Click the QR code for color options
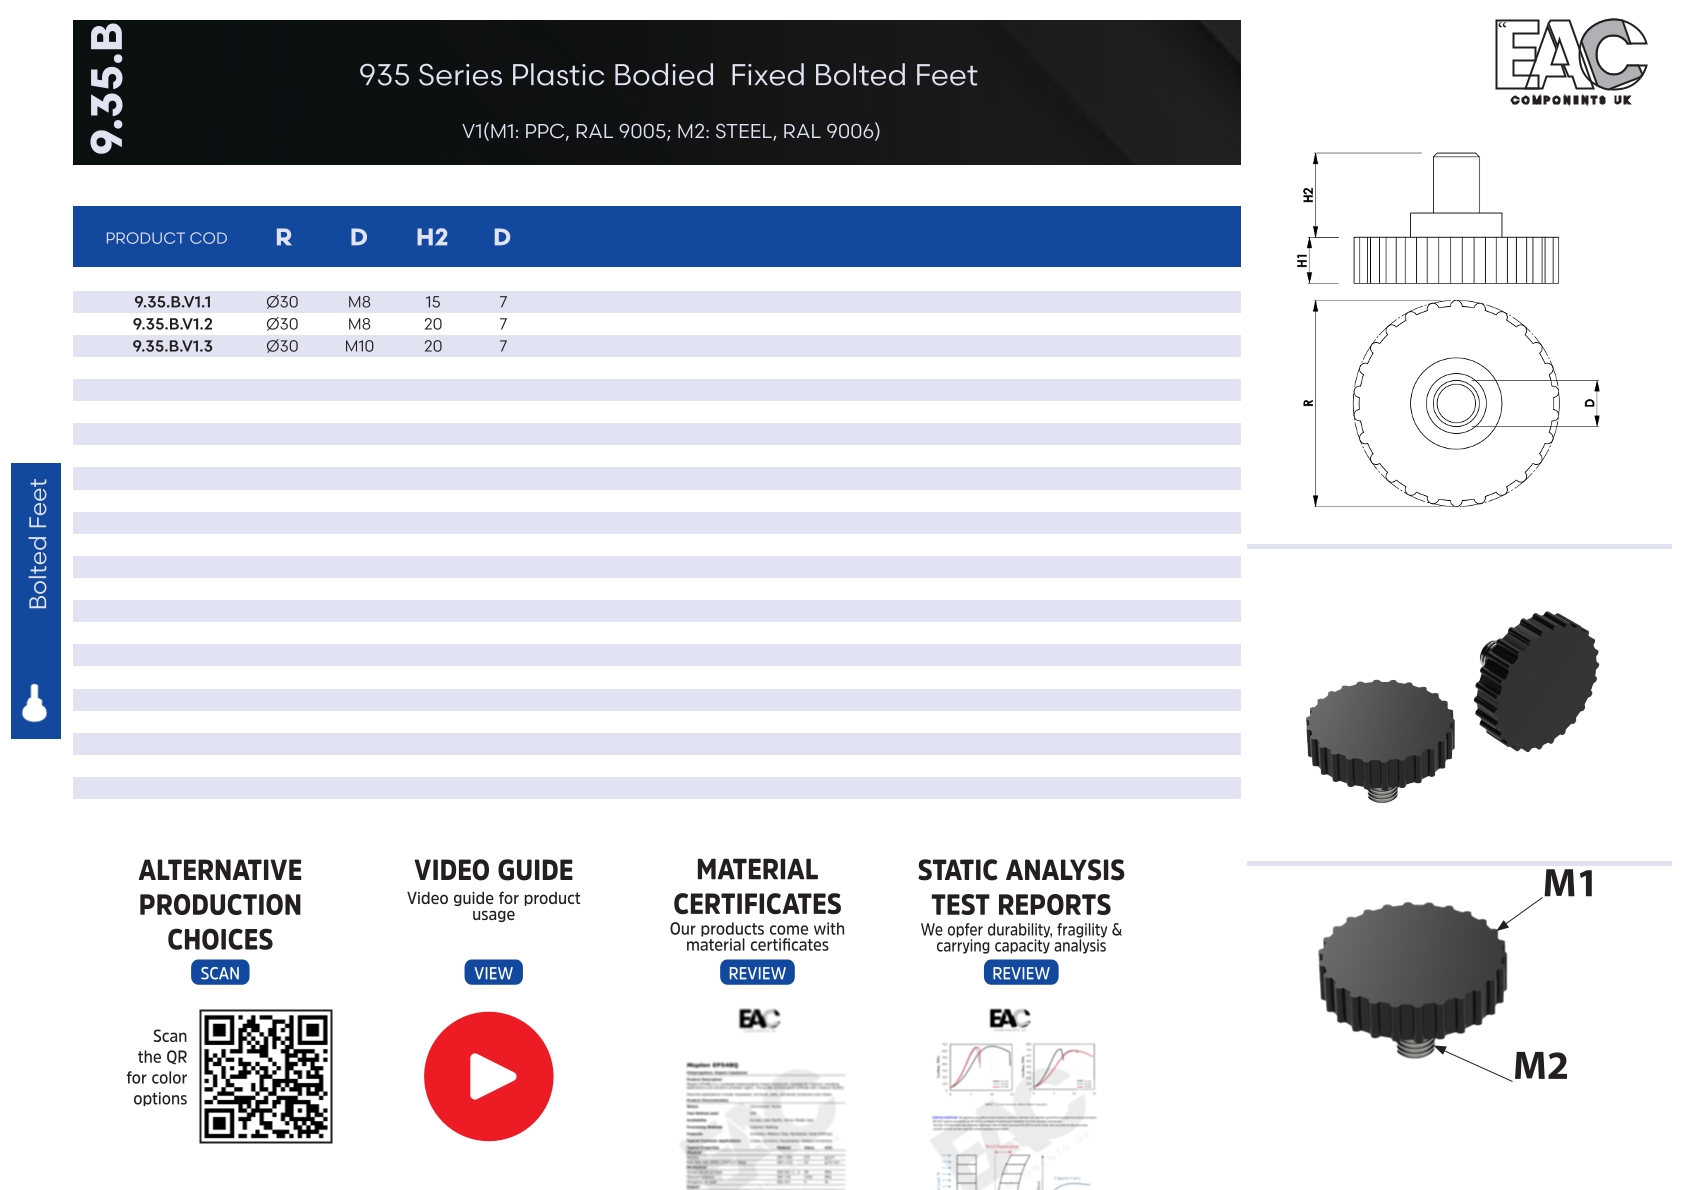1683x1190 pixels. (266, 1076)
